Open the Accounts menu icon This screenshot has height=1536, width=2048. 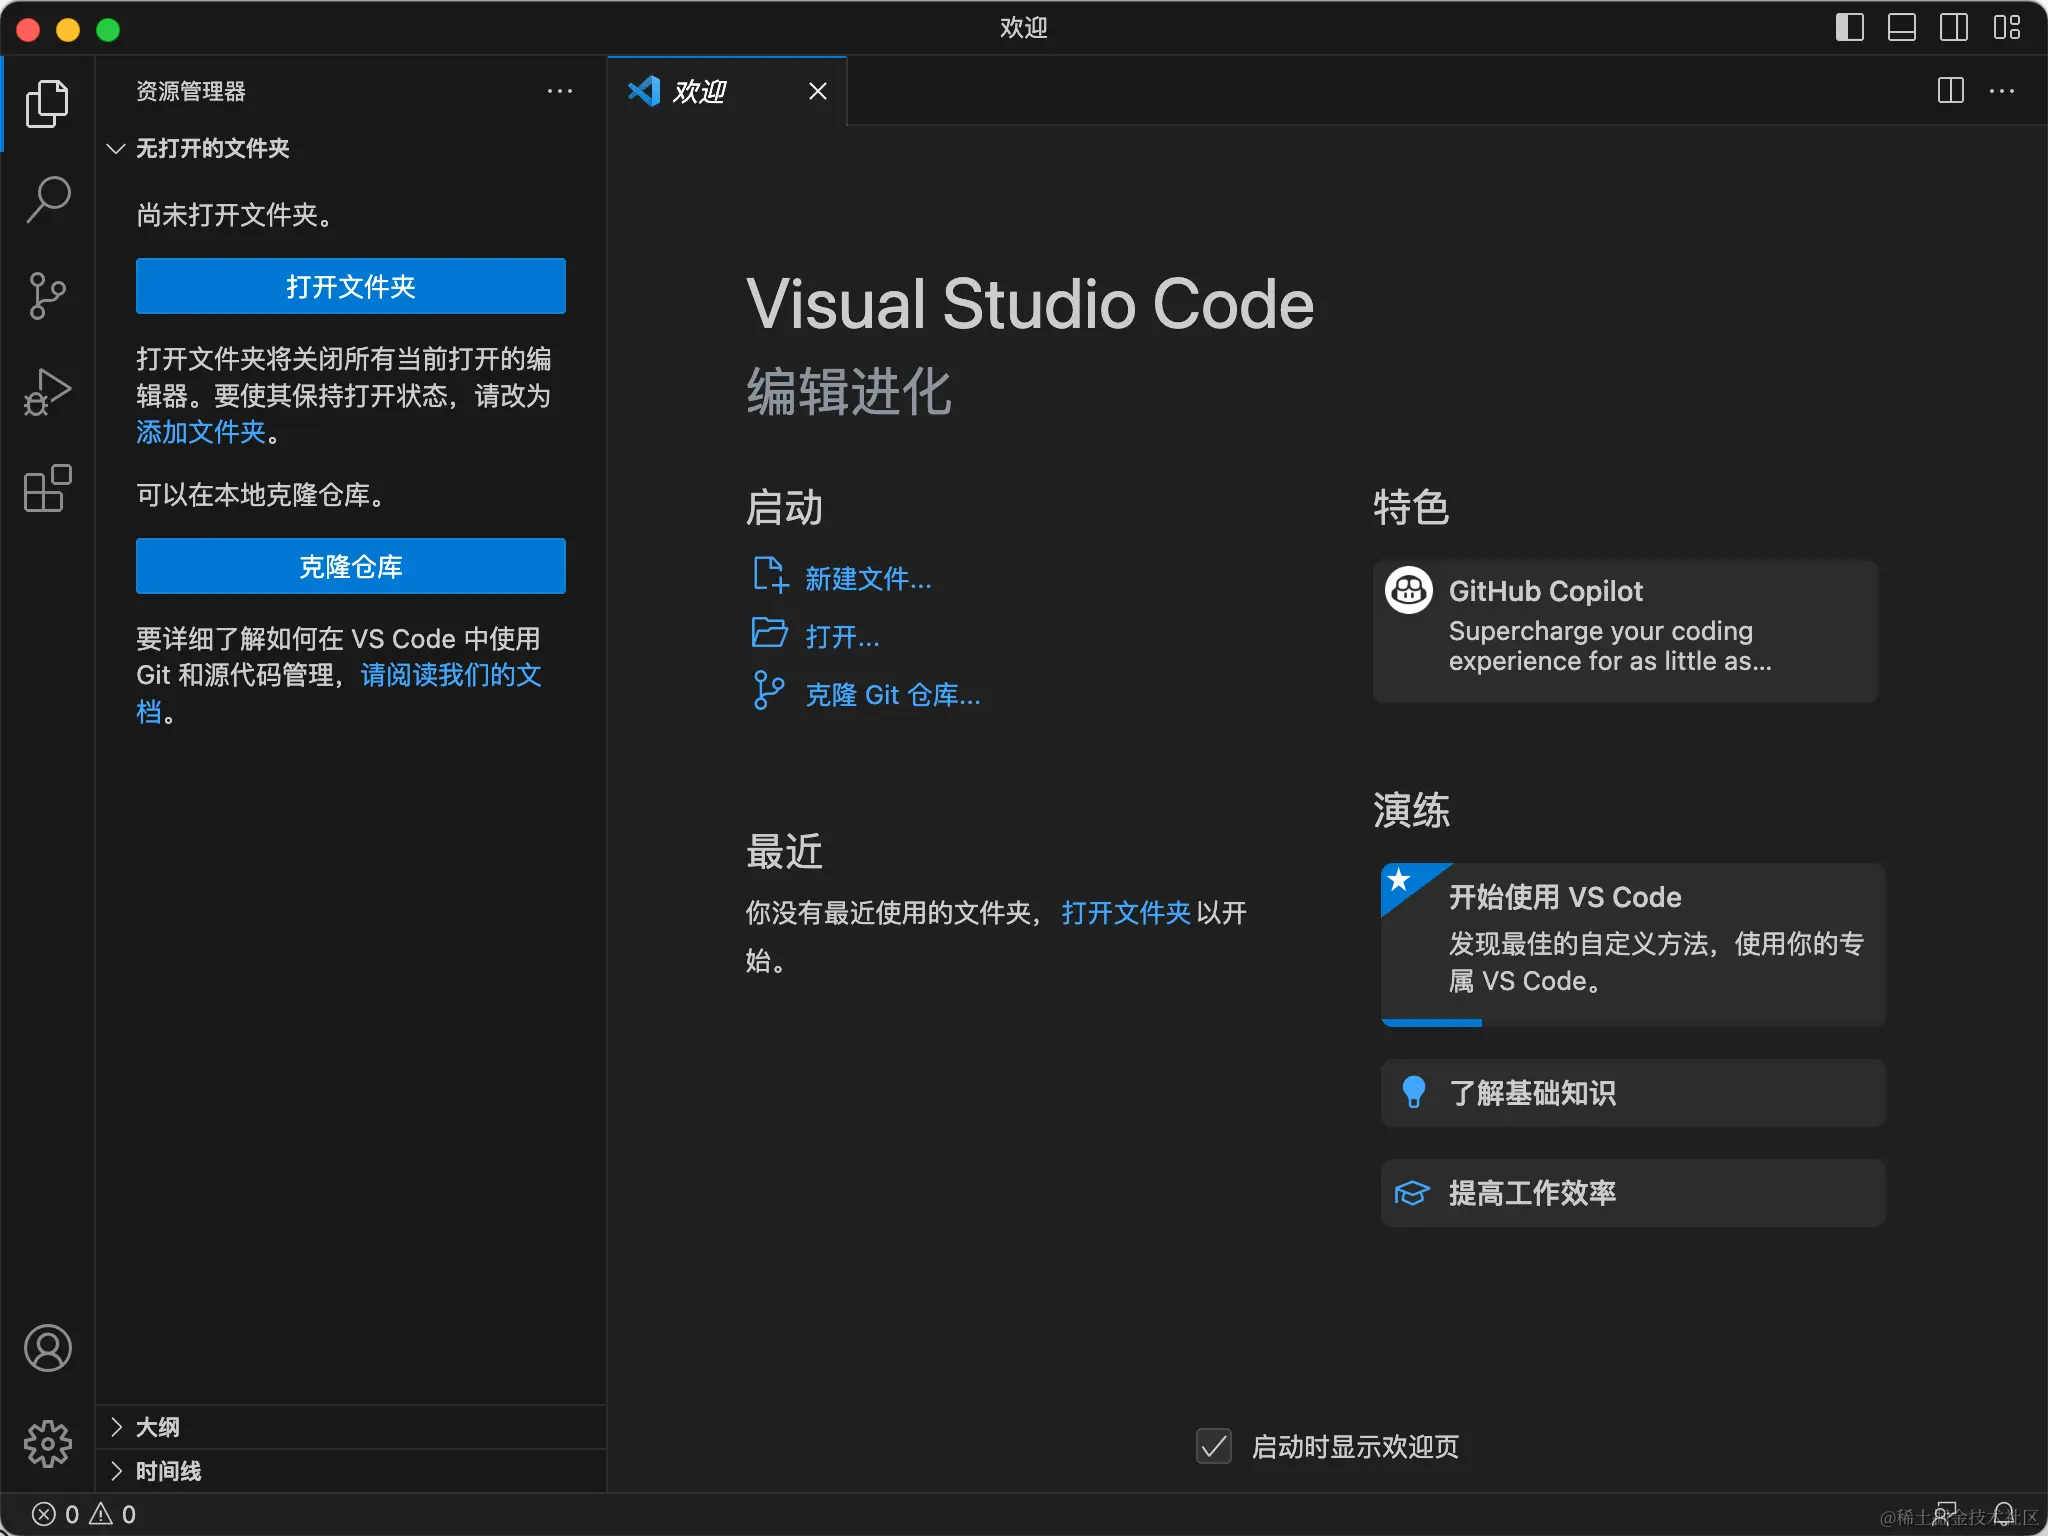(x=47, y=1348)
